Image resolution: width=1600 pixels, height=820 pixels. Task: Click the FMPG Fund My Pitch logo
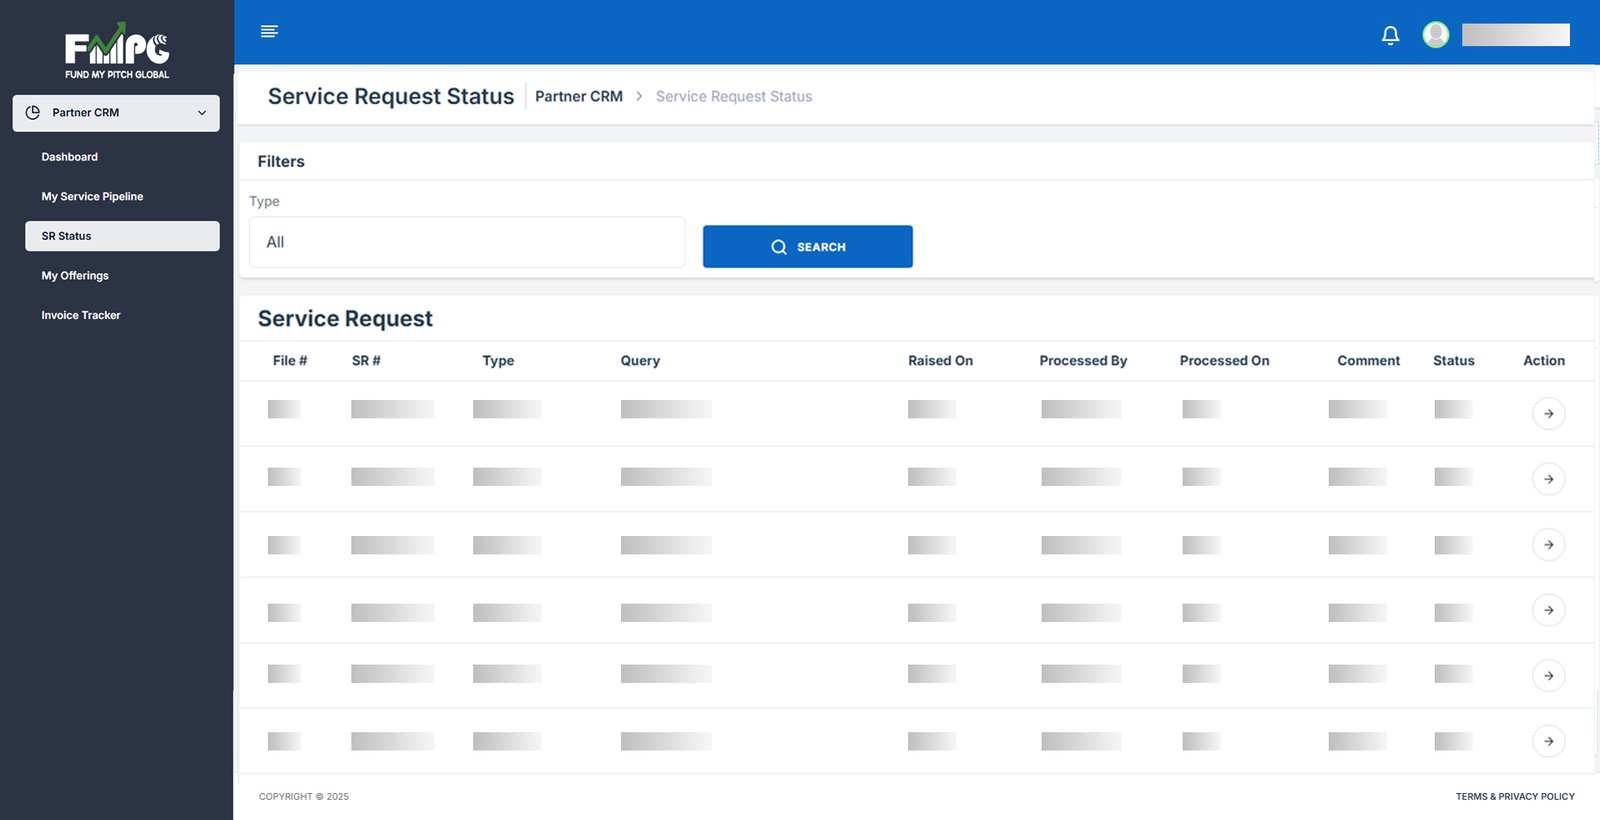[x=117, y=52]
